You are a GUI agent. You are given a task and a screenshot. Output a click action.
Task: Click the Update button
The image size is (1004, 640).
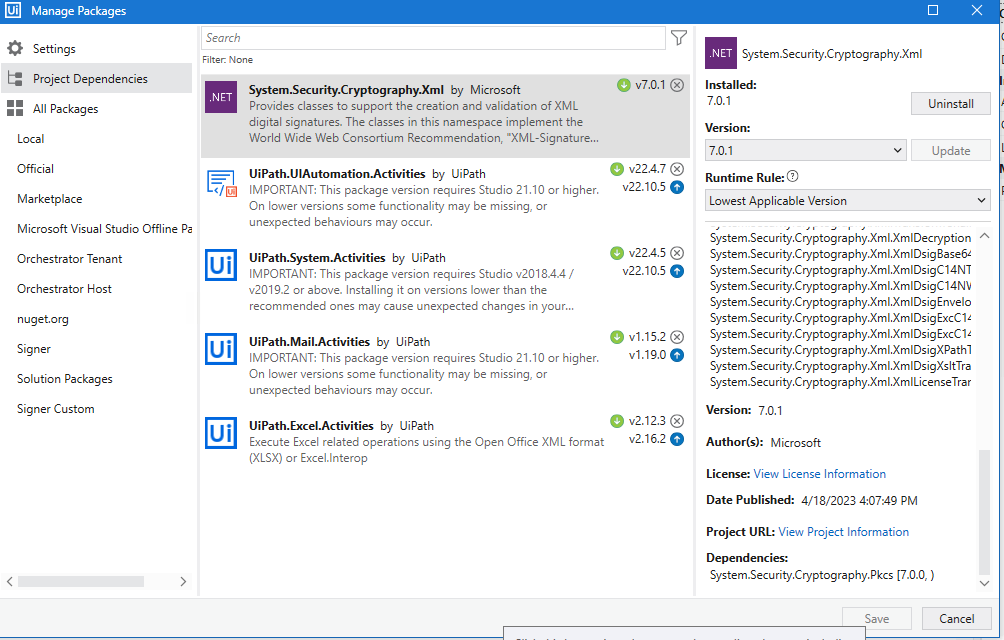951,150
